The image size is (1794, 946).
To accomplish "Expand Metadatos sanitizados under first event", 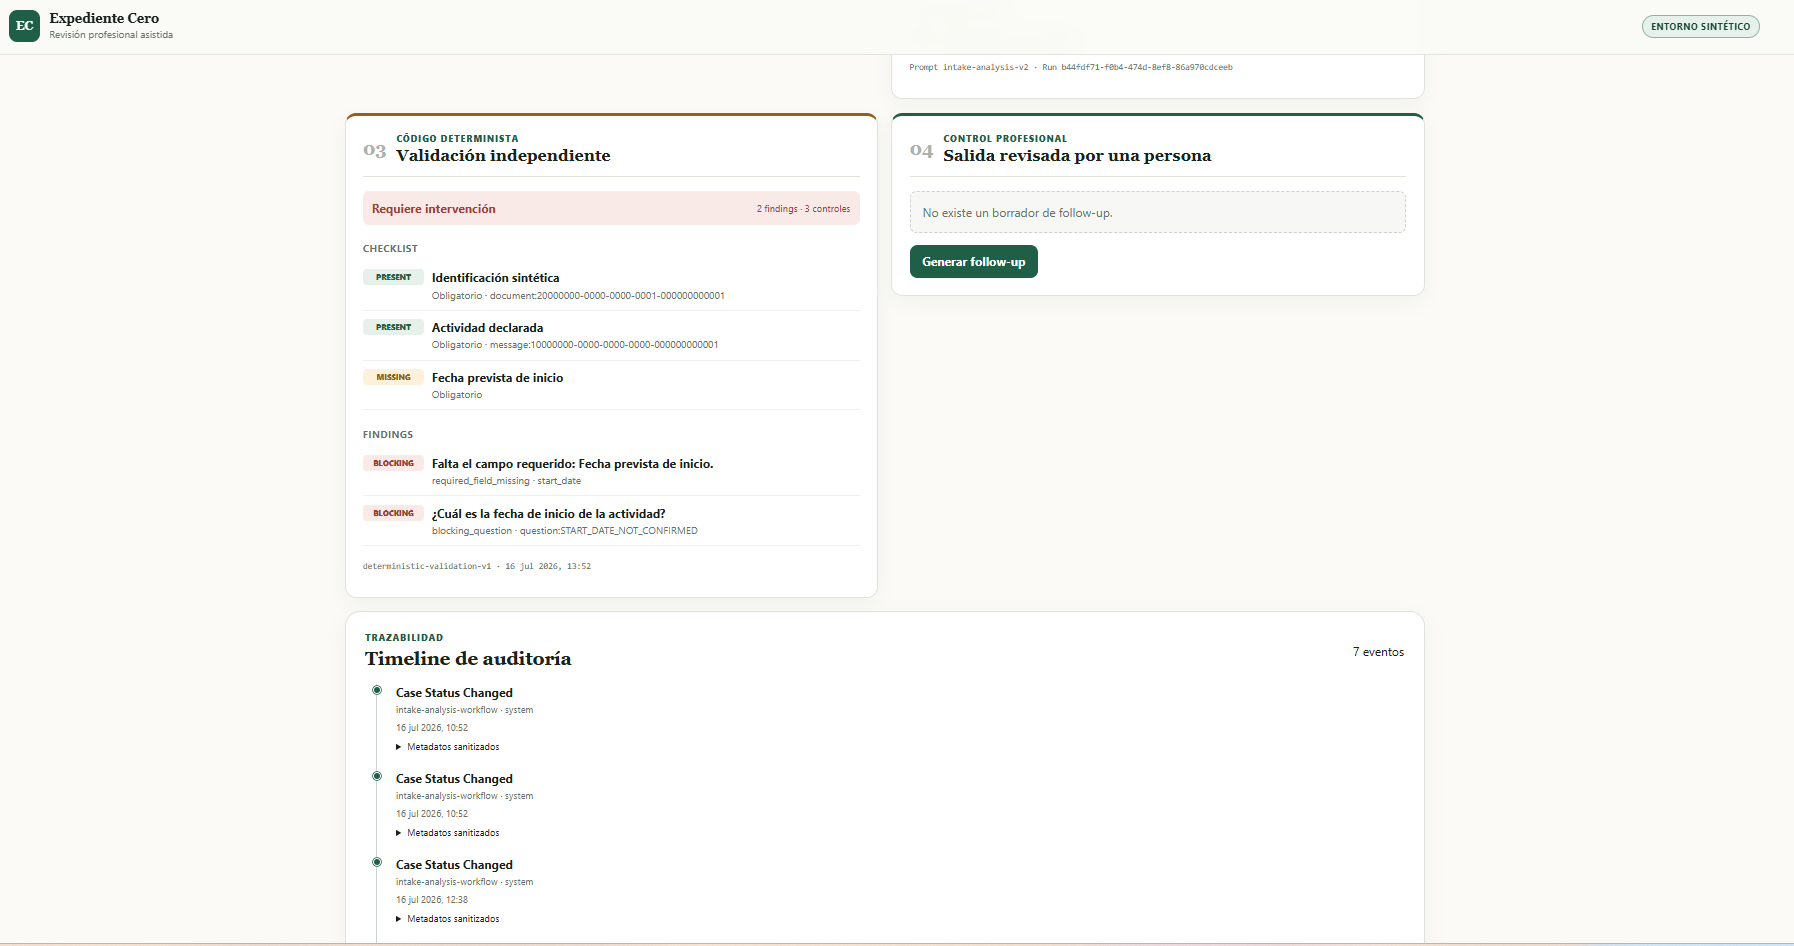I will click(x=448, y=747).
